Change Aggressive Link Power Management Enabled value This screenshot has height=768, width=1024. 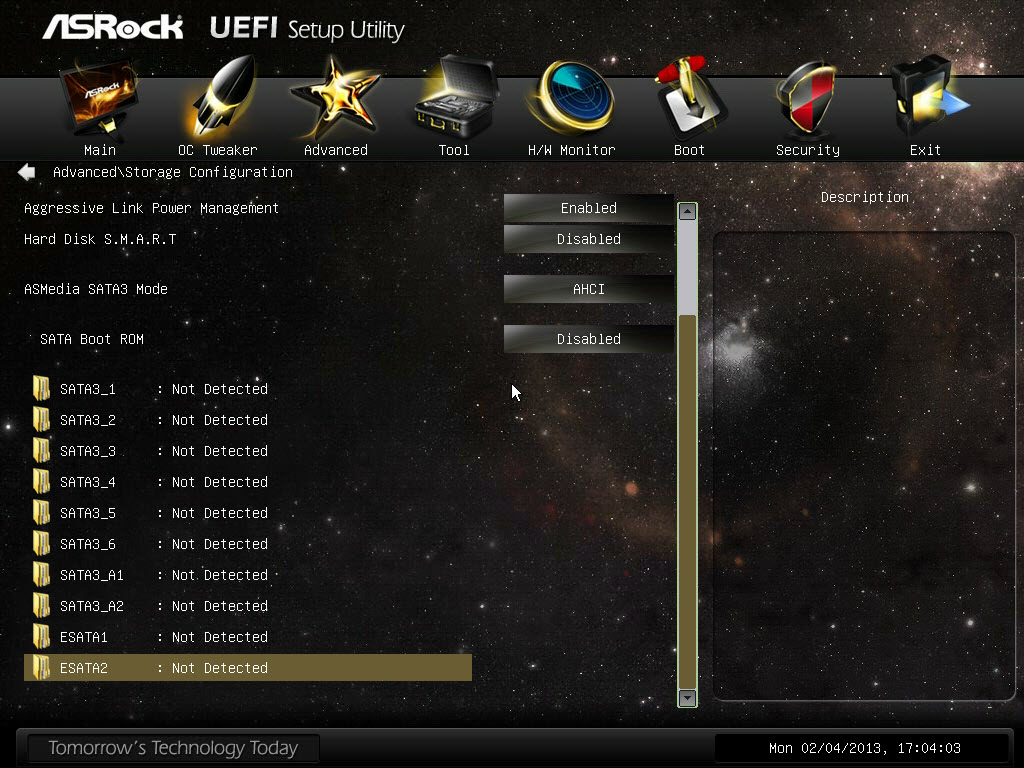click(588, 208)
